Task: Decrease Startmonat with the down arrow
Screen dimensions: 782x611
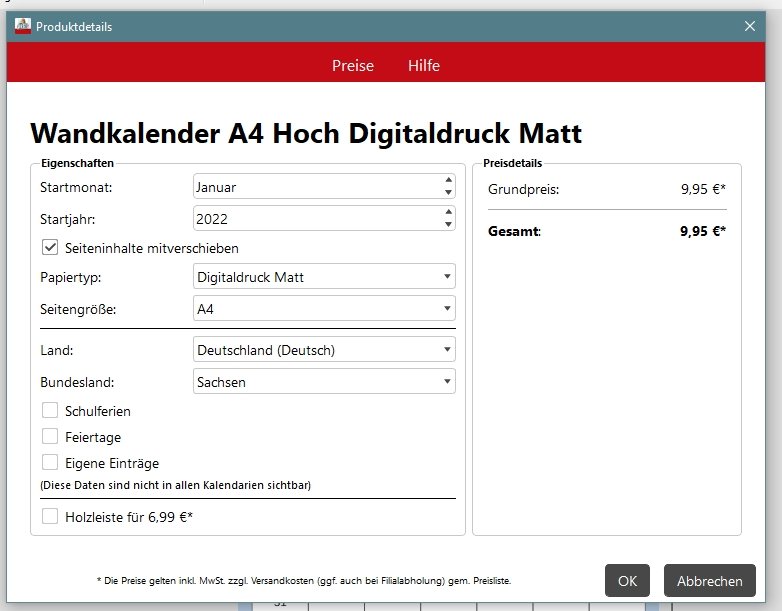Action: 447,193
